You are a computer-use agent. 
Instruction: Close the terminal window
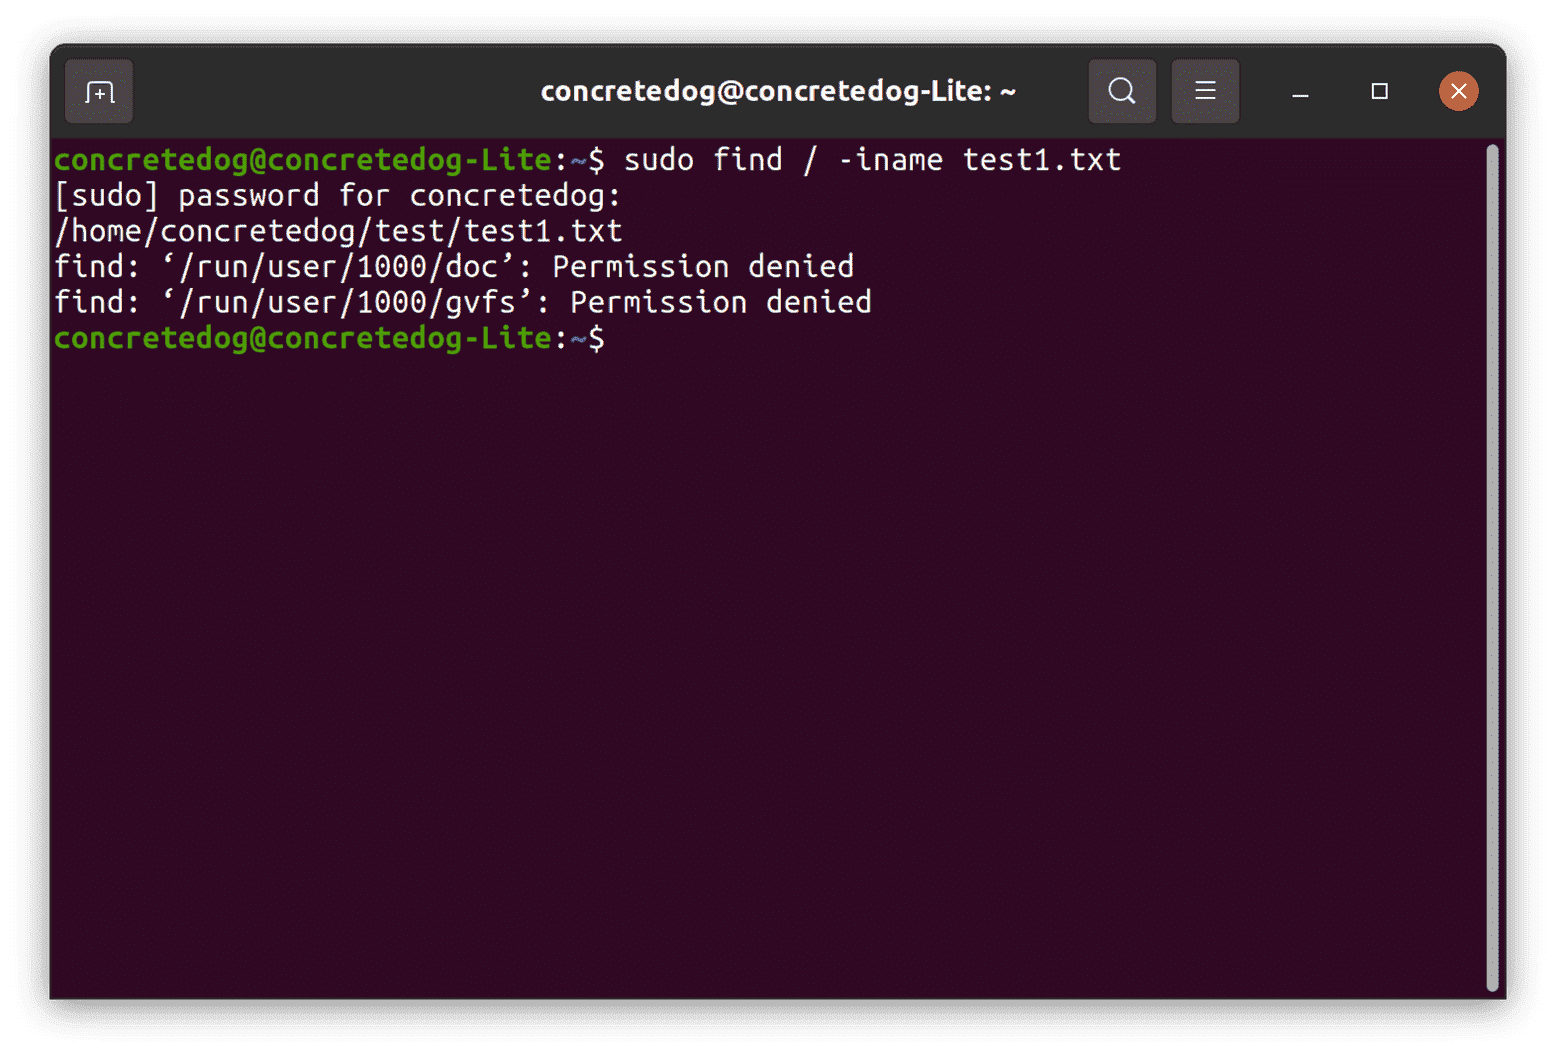1458,92
